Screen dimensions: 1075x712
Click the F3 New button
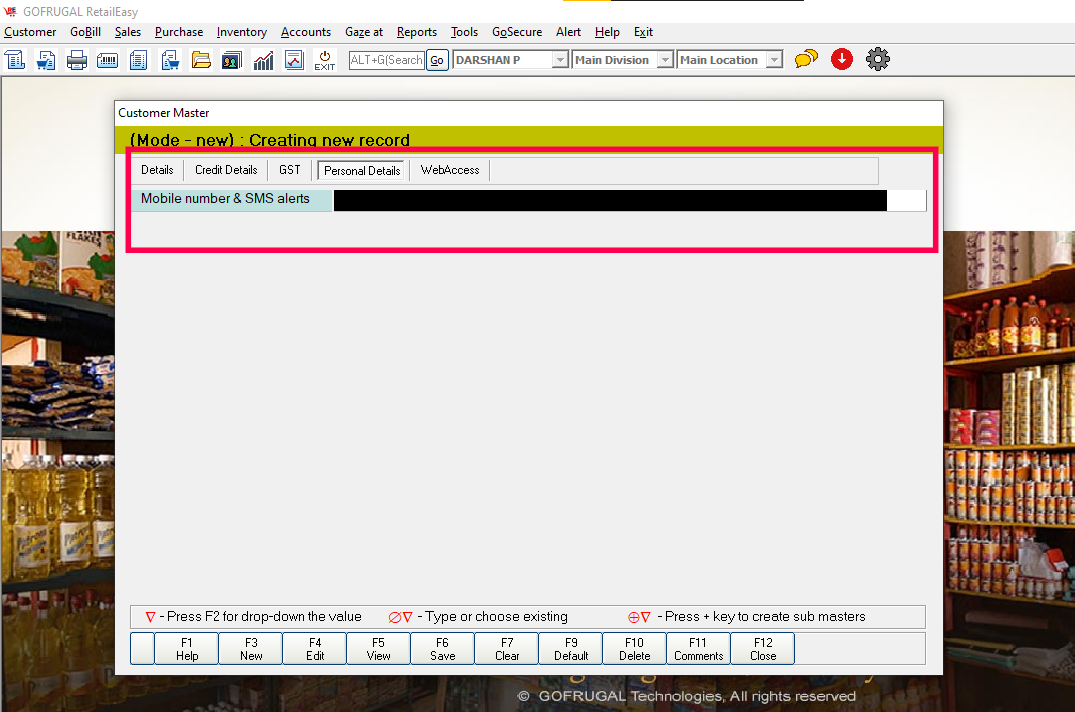pyautogui.click(x=251, y=649)
